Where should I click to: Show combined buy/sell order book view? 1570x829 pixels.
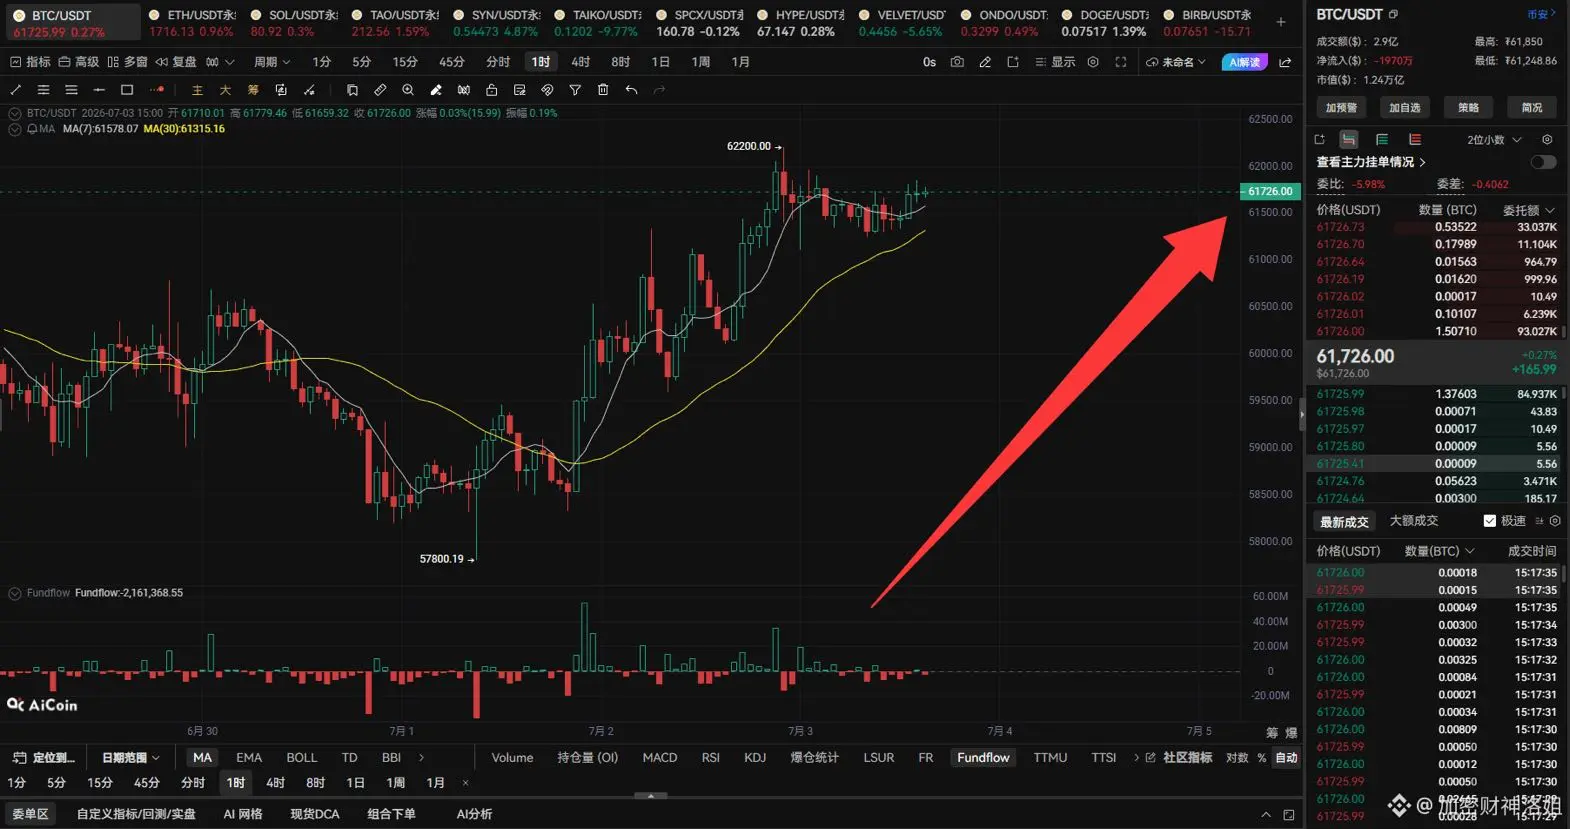pyautogui.click(x=1349, y=140)
